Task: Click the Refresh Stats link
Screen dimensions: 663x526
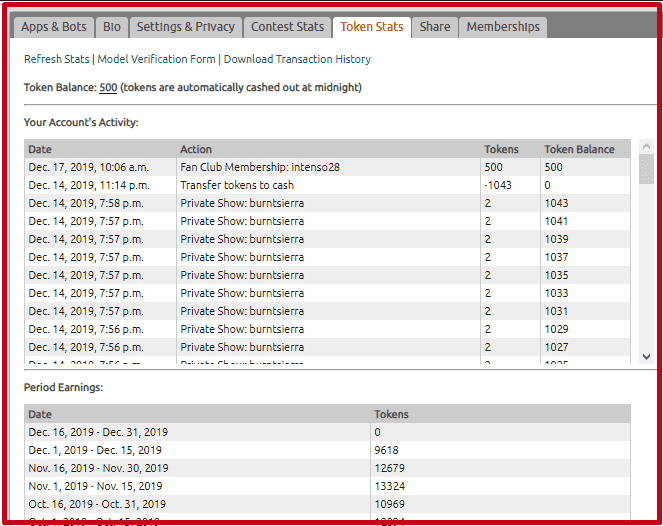Action: [x=57, y=60]
